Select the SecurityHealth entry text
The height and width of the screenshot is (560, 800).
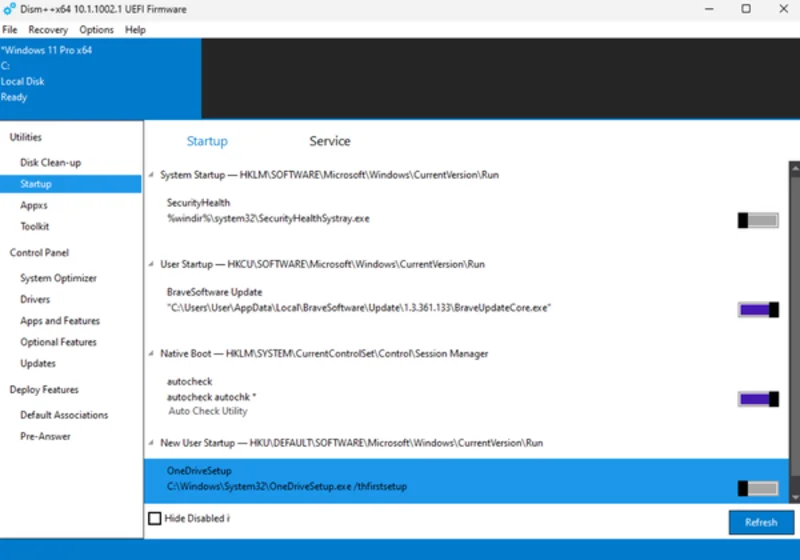(198, 203)
